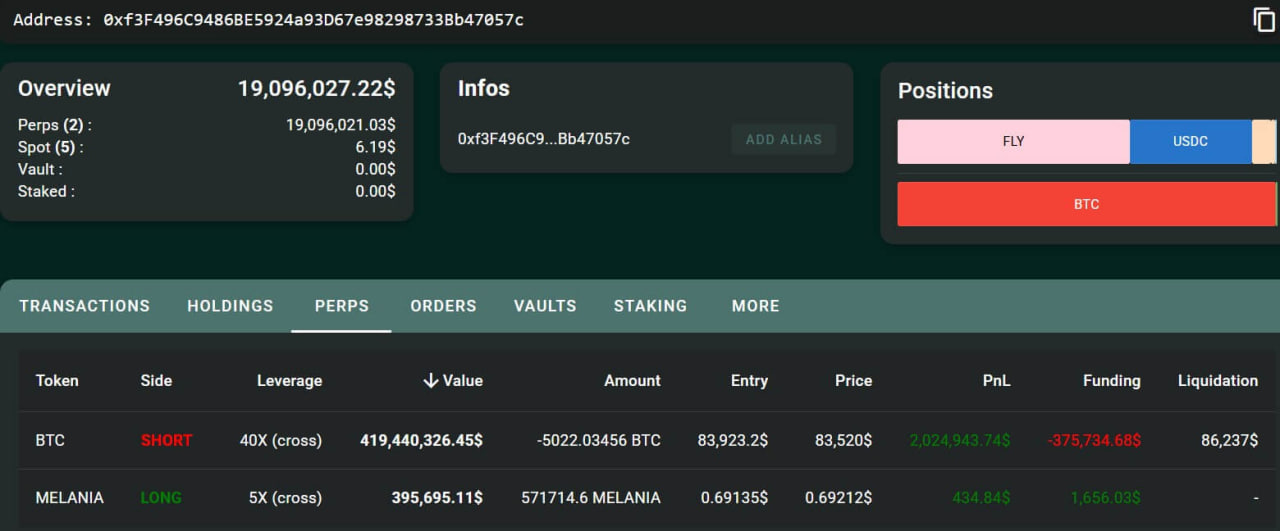Image resolution: width=1280 pixels, height=531 pixels.
Task: Click the Leverage column header
Action: 289,381
